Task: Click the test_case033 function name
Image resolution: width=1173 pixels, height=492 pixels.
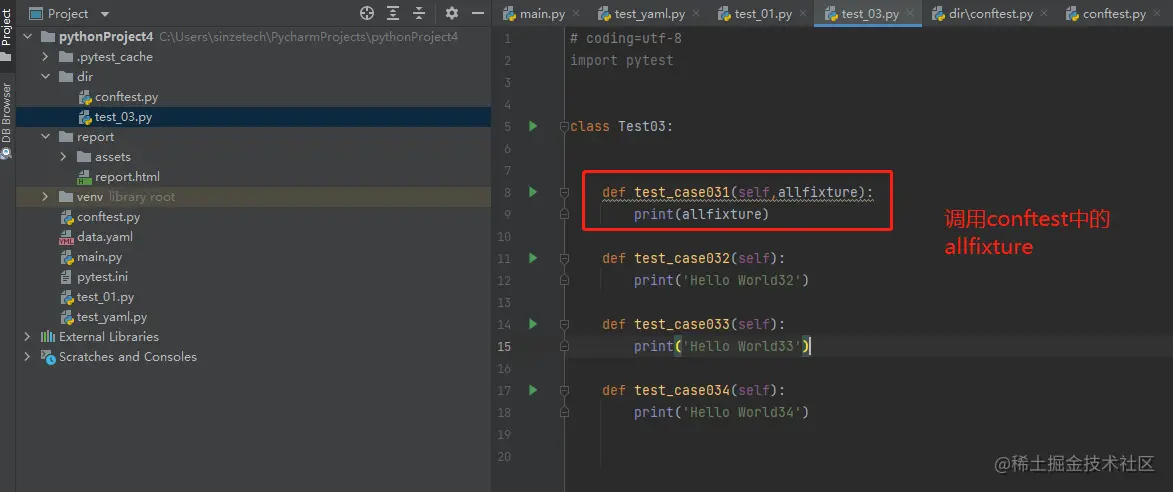Action: [682, 325]
